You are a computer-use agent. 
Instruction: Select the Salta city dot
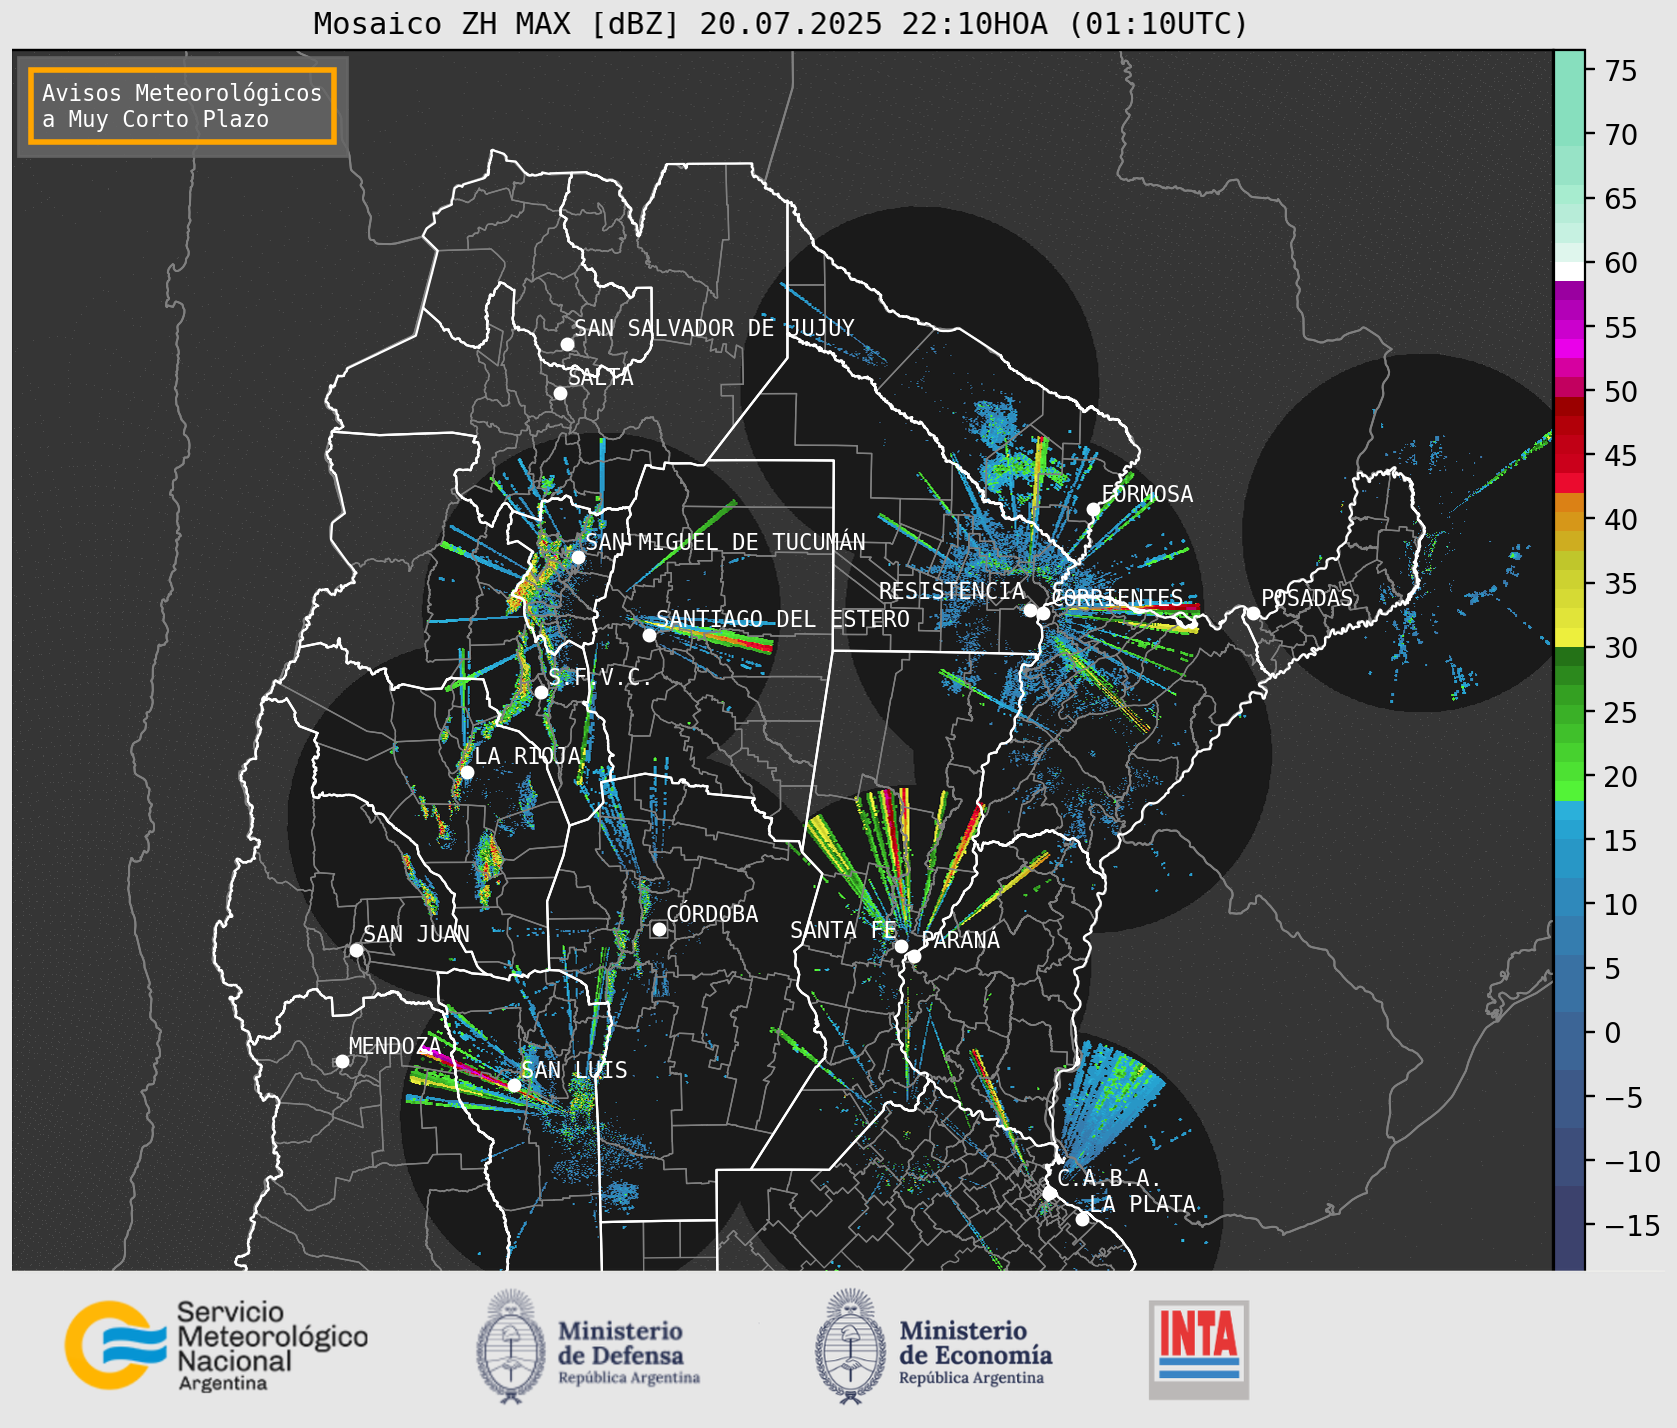pos(560,393)
